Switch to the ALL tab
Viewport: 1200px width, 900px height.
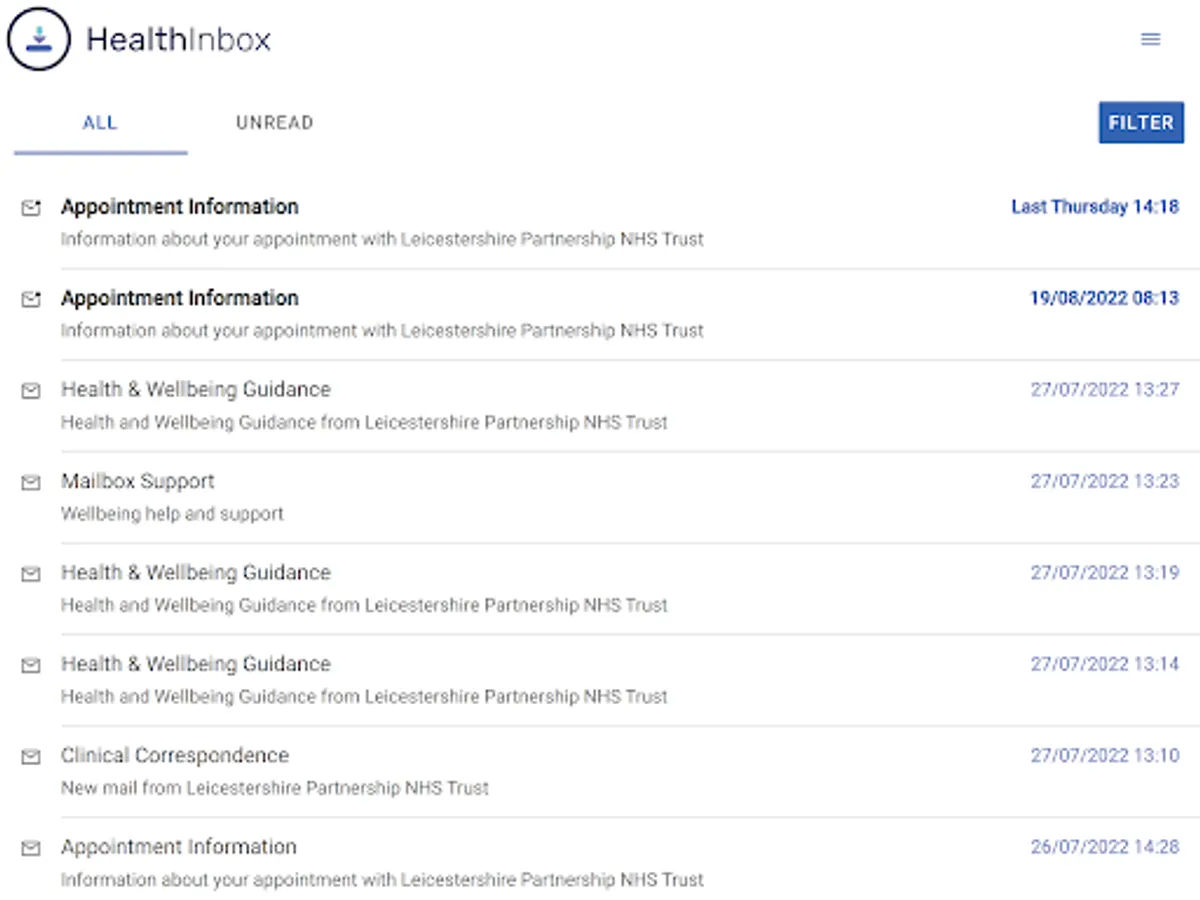point(100,123)
